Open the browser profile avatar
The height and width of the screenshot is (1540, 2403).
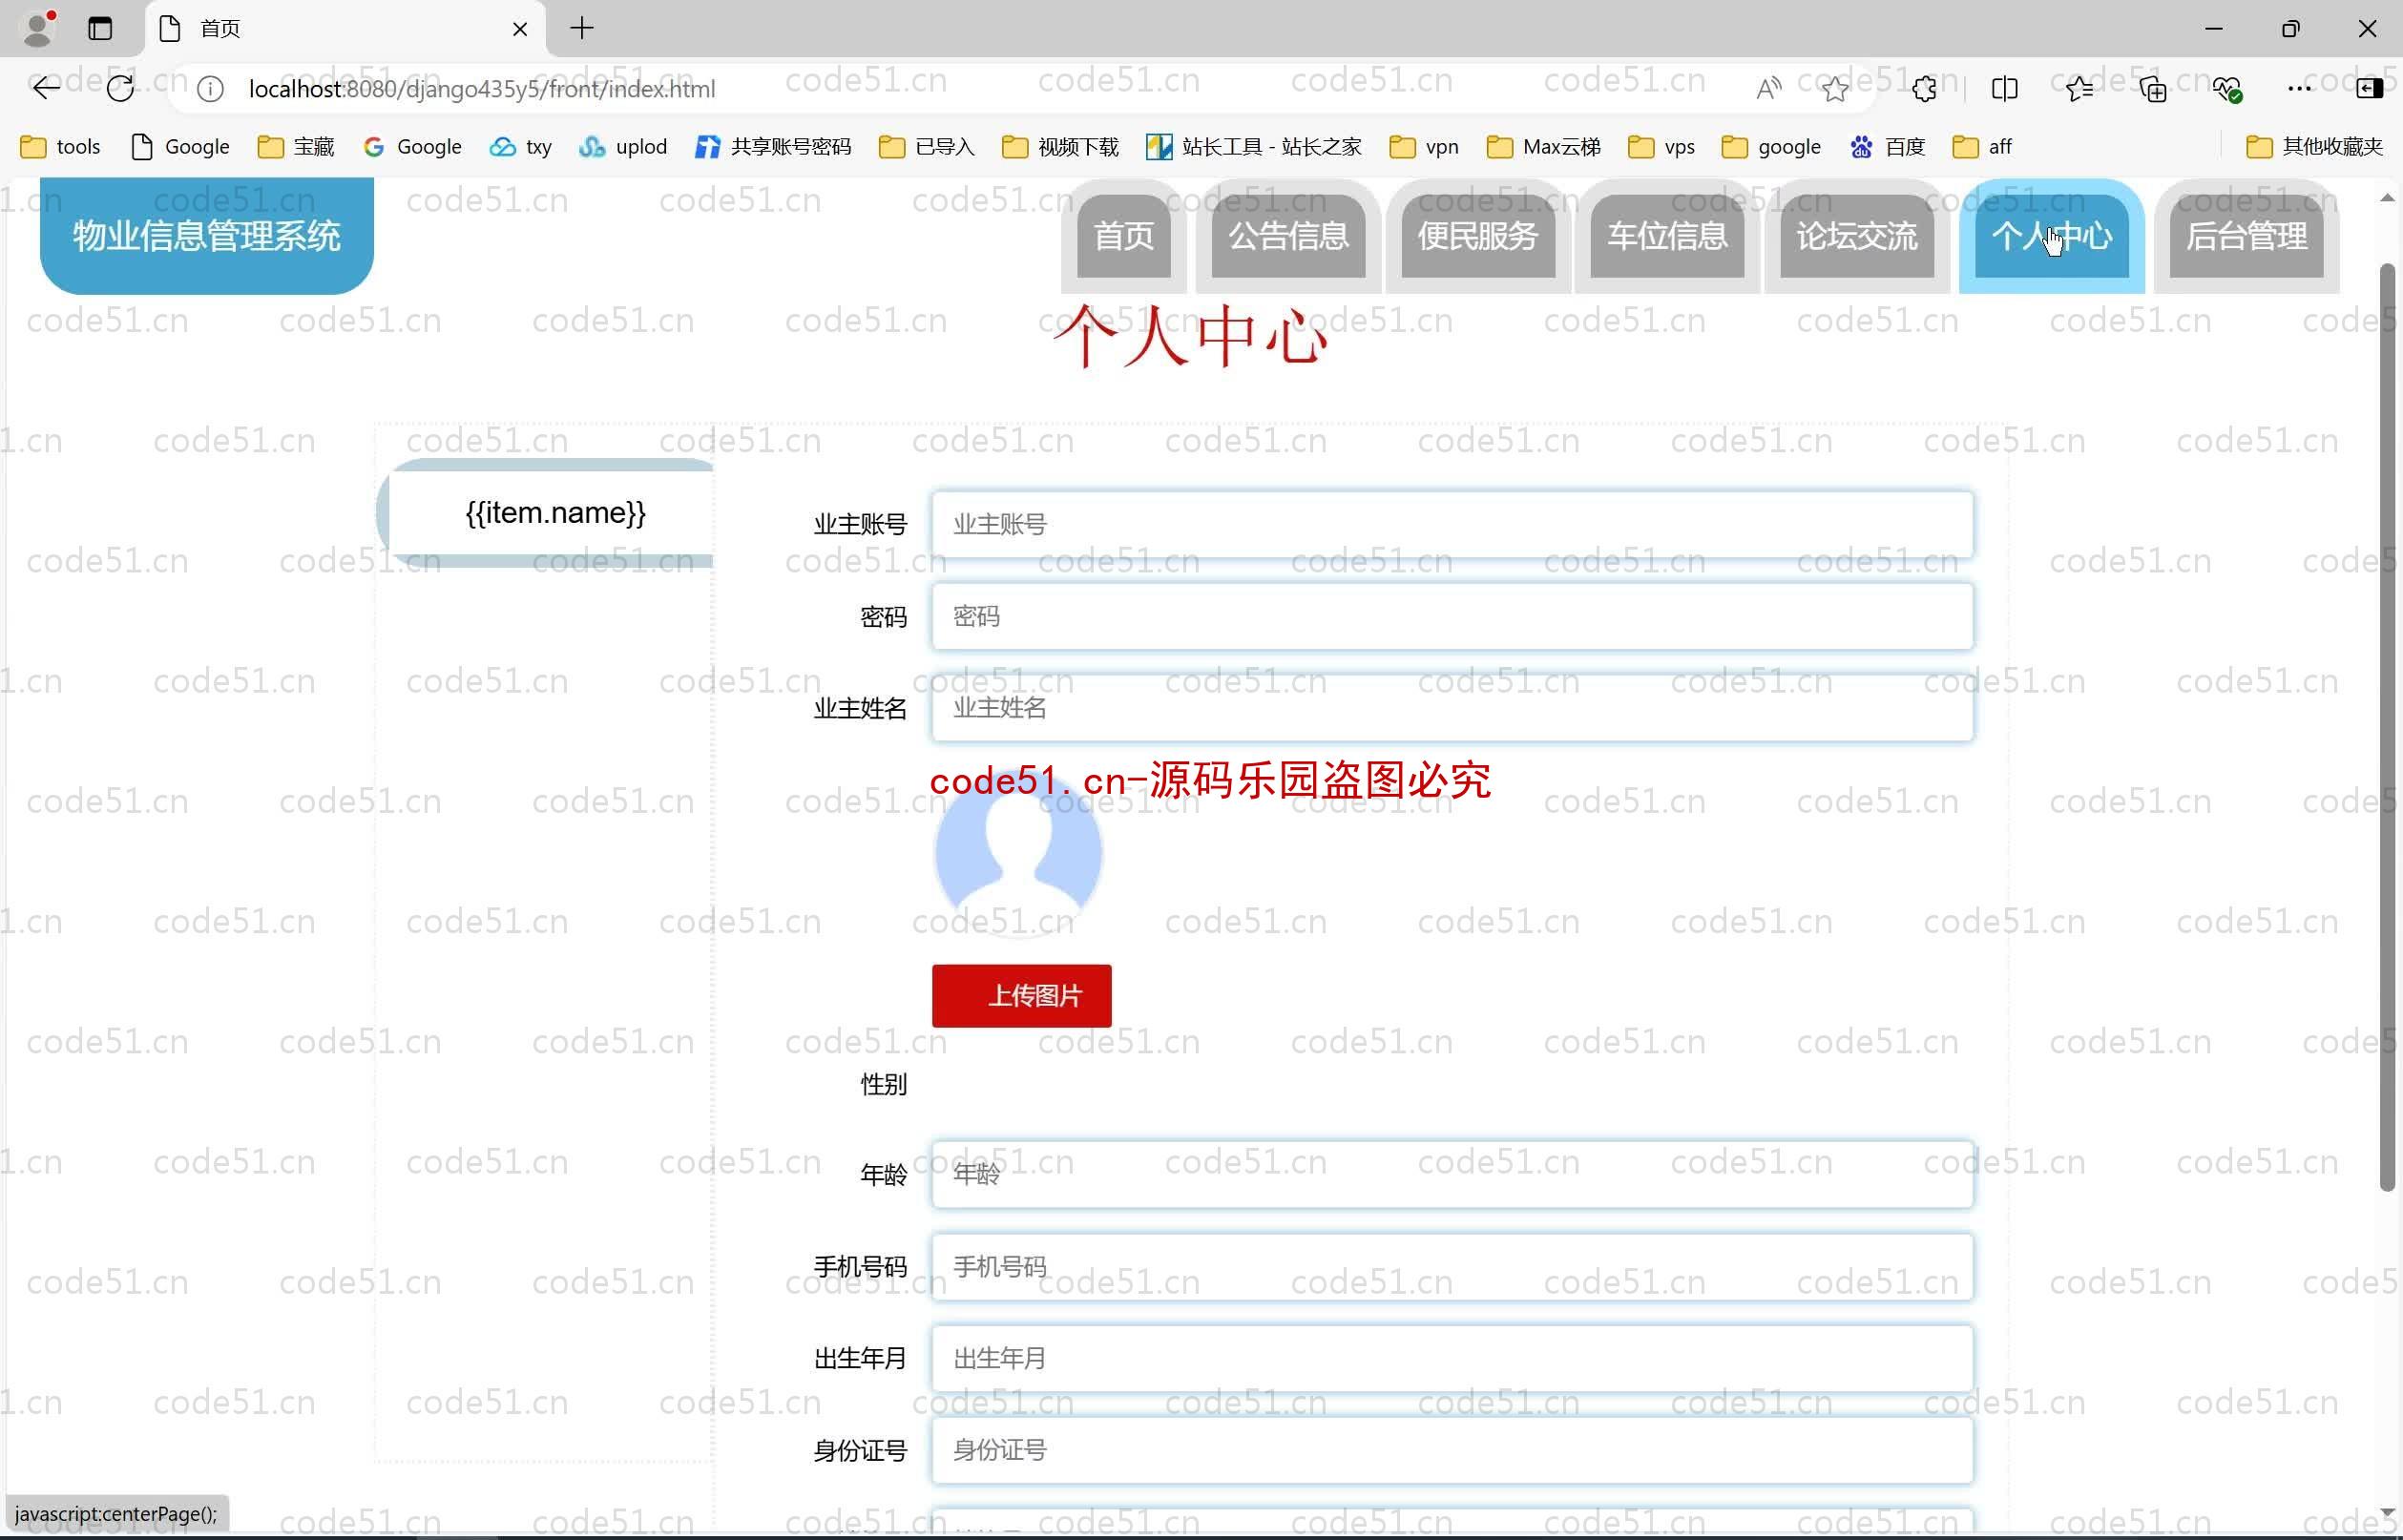[x=38, y=28]
